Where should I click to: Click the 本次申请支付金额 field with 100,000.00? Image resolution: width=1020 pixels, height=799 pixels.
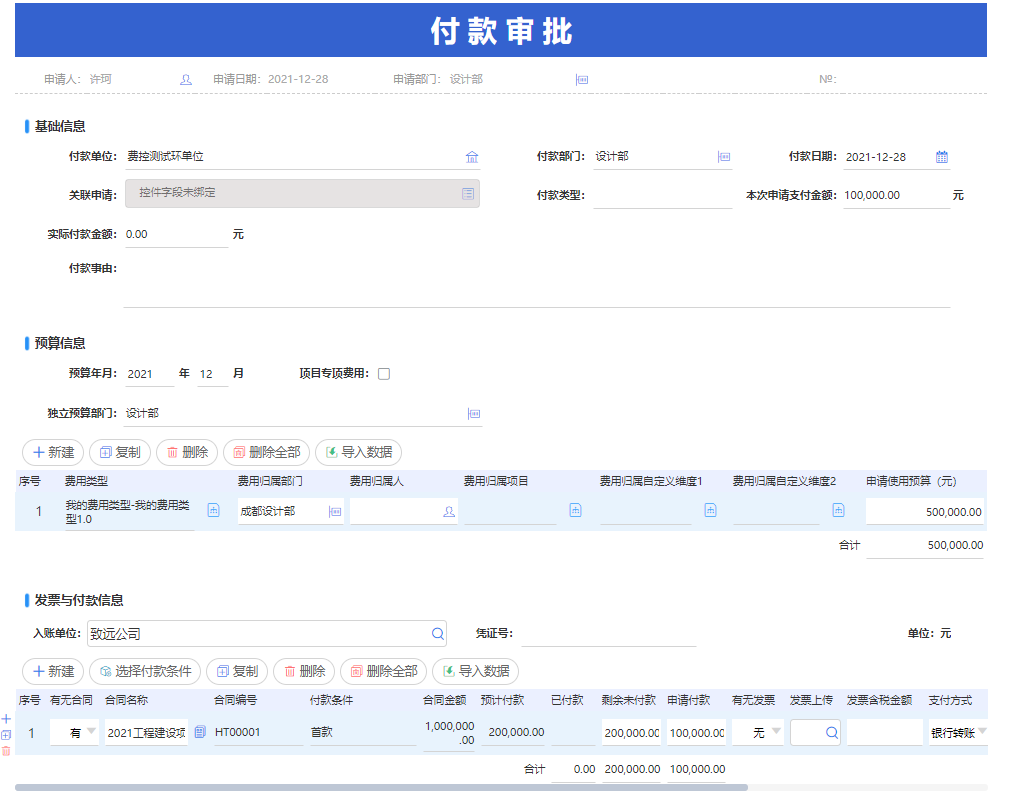tap(896, 195)
